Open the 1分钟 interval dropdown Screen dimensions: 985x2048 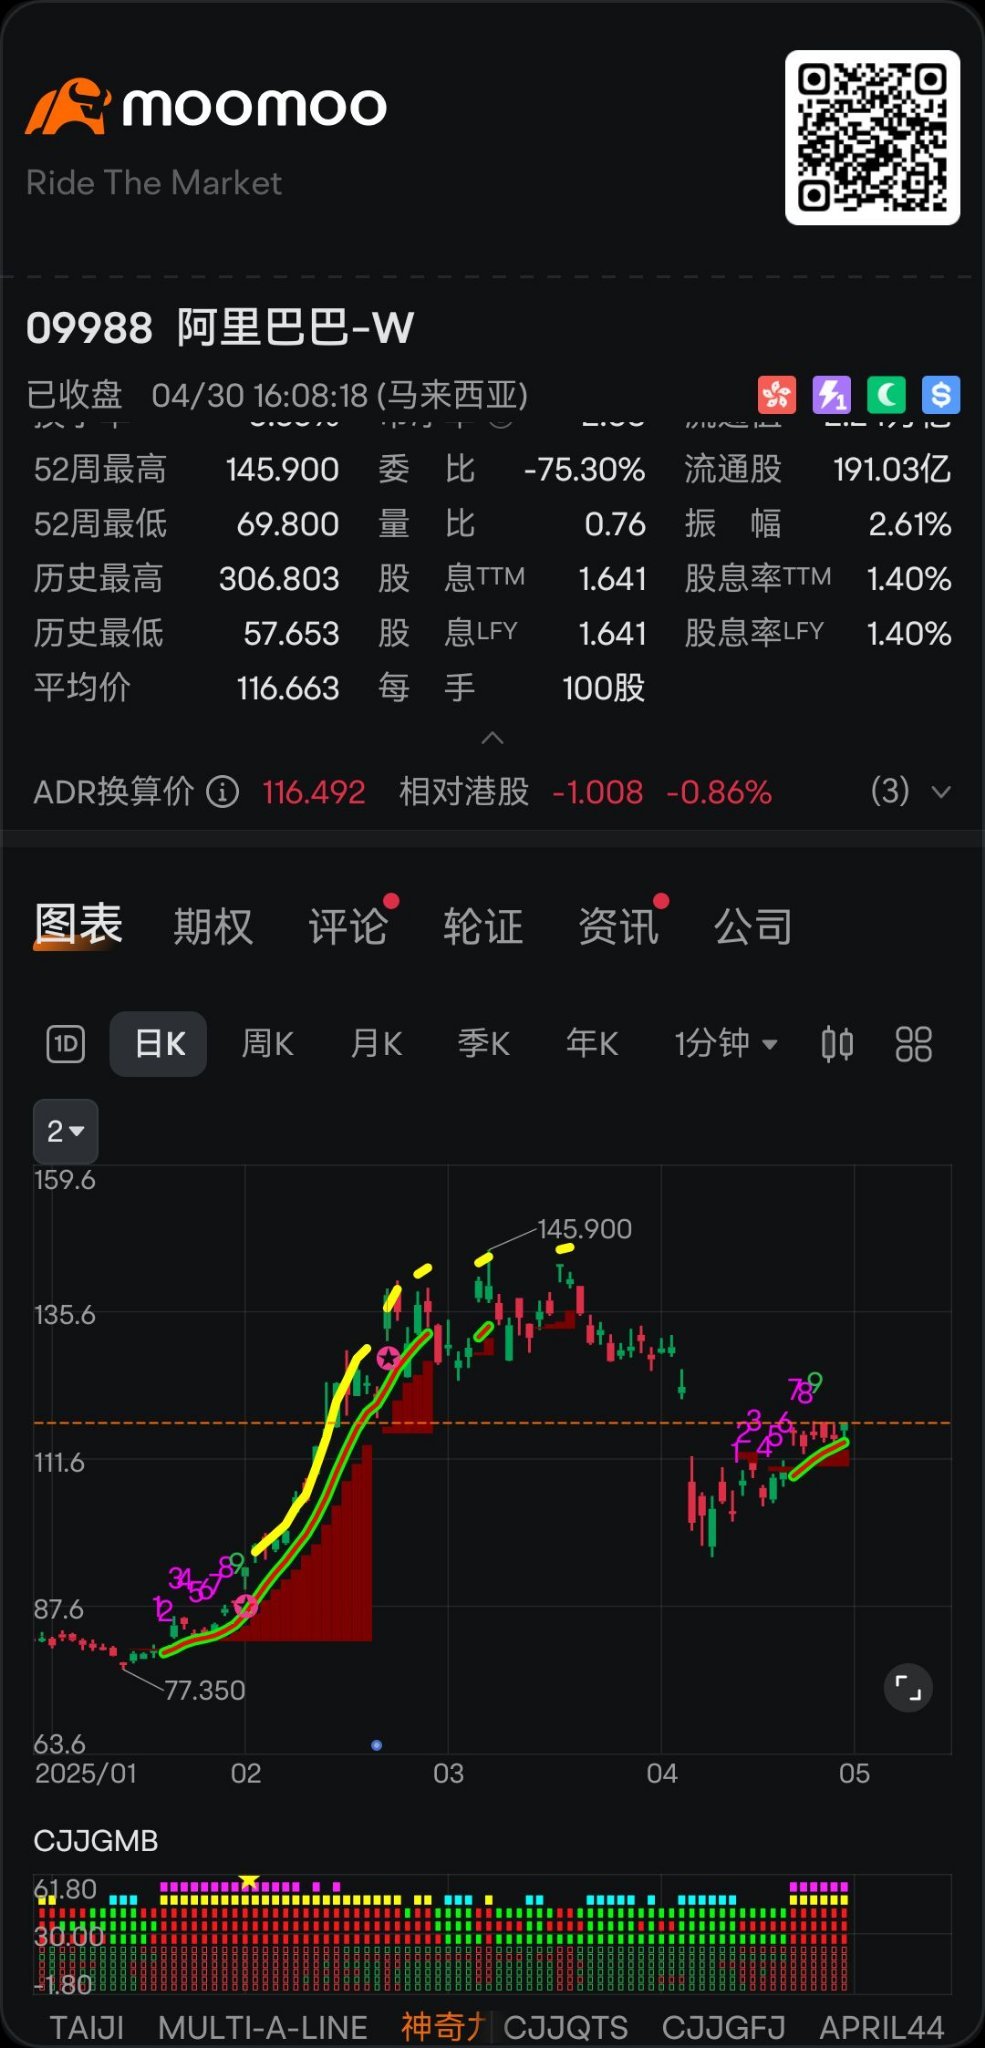725,1044
